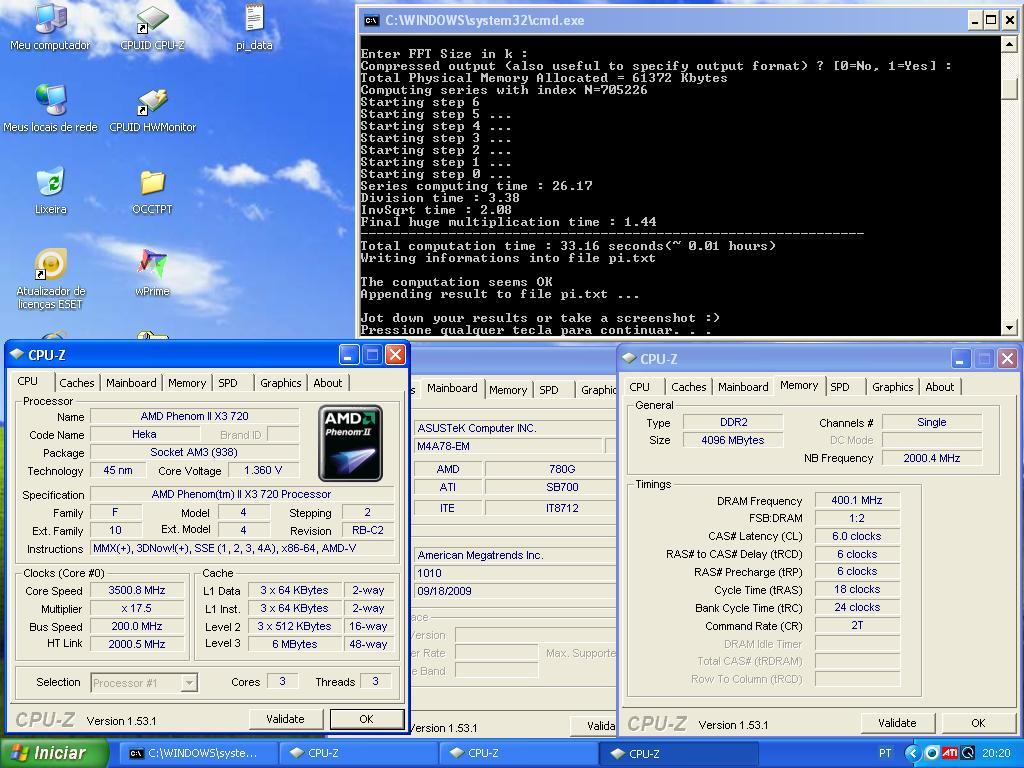This screenshot has height=768, width=1024.
Task: Open Graphics tab in right CPU-Z window
Action: [893, 387]
